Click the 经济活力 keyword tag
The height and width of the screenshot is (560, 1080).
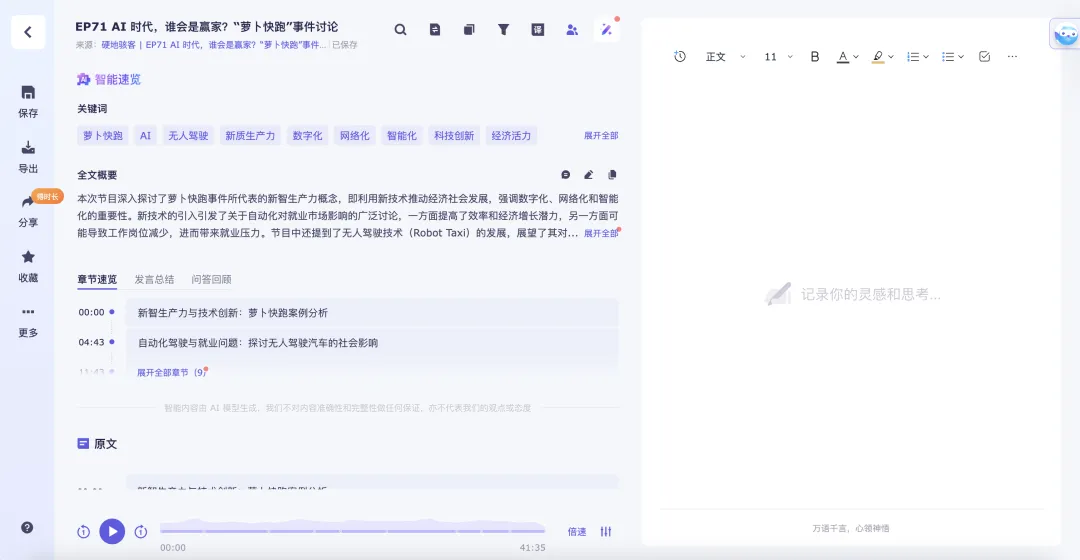511,136
